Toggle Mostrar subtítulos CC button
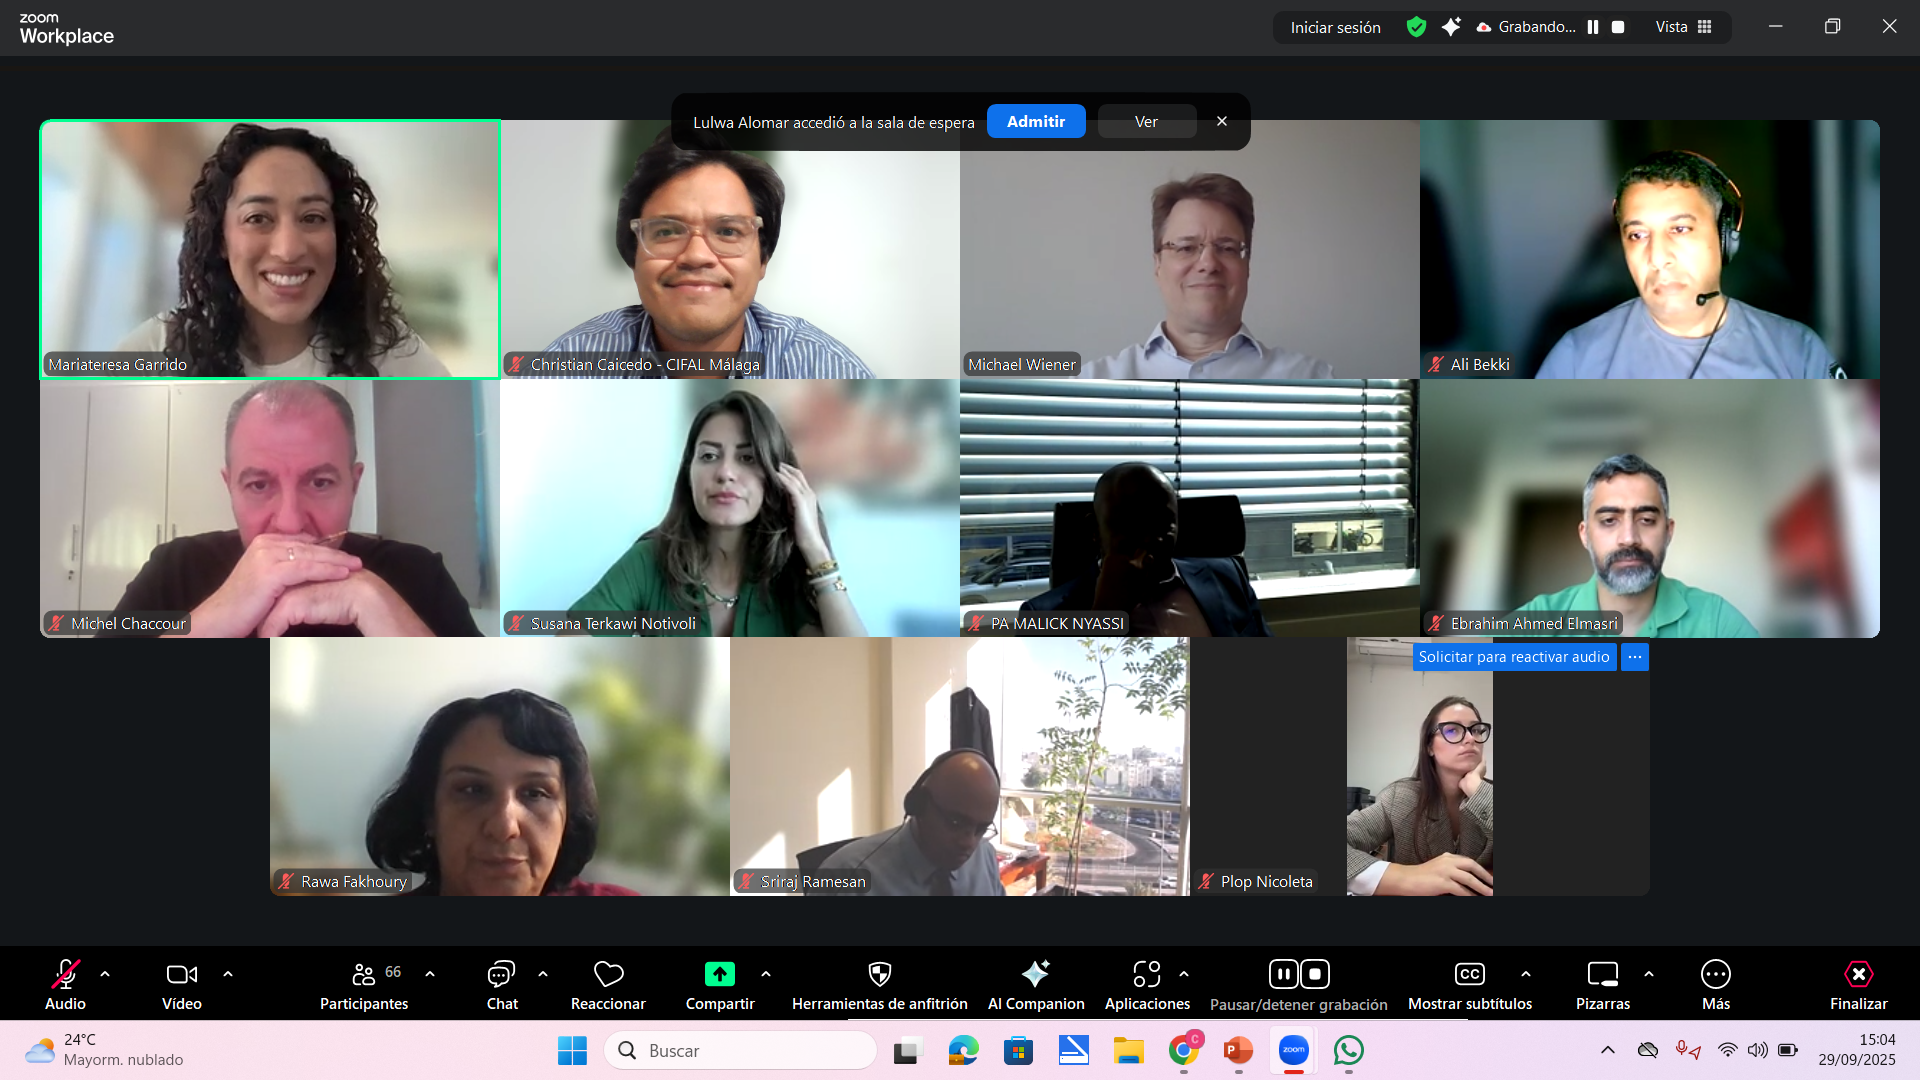The width and height of the screenshot is (1920, 1080). click(1469, 975)
